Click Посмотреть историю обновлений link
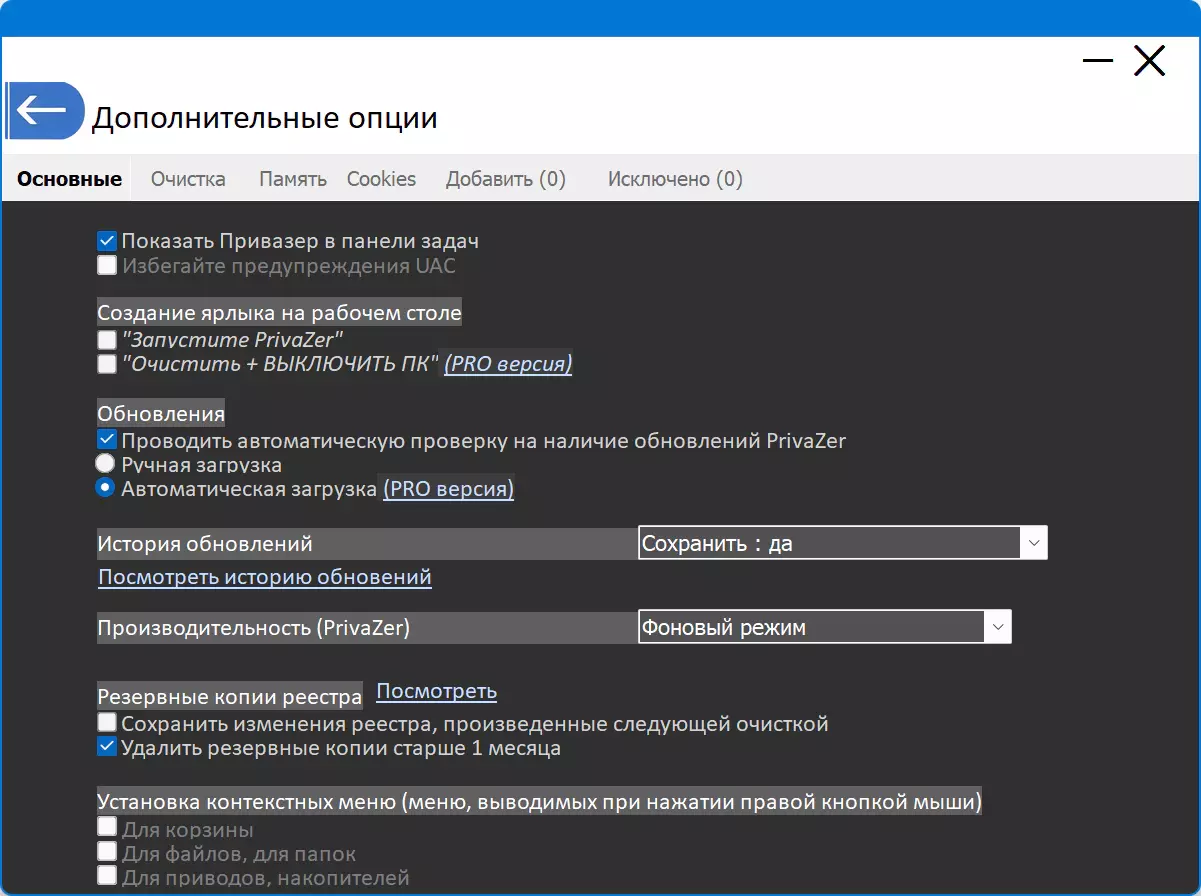1201x896 pixels. click(x=265, y=577)
